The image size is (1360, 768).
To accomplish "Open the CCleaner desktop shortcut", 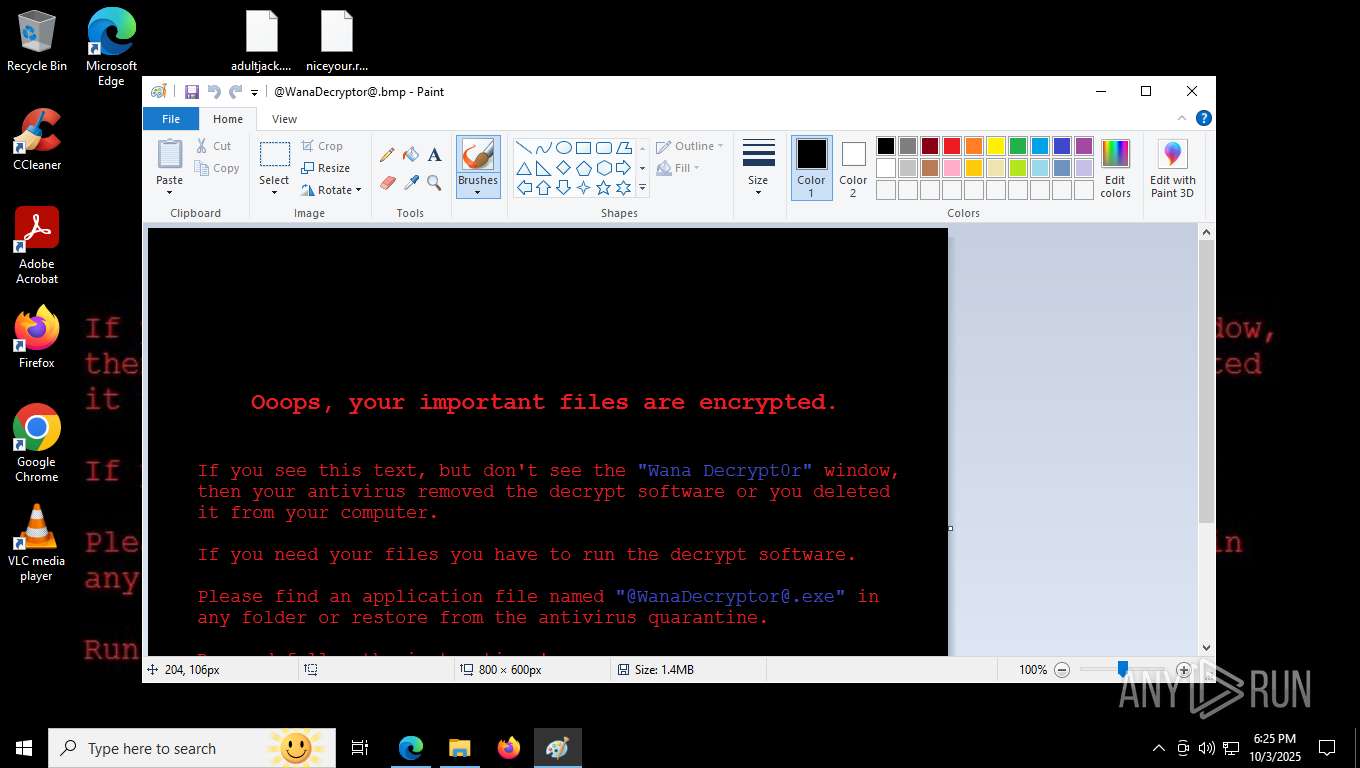I will 36,139.
